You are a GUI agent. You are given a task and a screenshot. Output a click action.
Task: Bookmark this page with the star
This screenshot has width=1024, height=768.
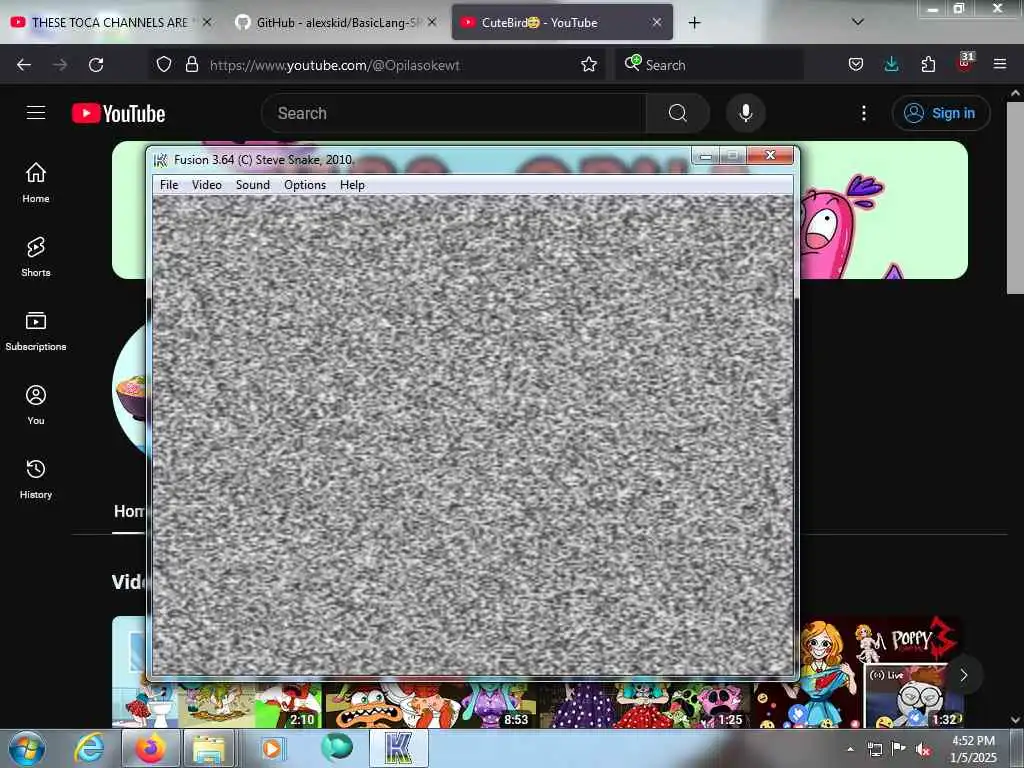(589, 65)
